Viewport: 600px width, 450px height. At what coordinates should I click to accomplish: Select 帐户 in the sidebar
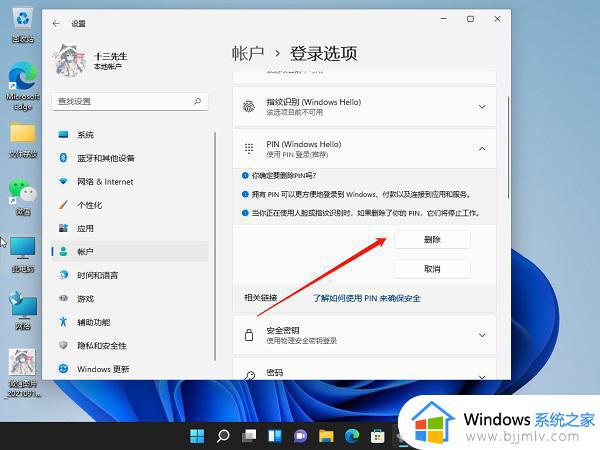(130, 252)
